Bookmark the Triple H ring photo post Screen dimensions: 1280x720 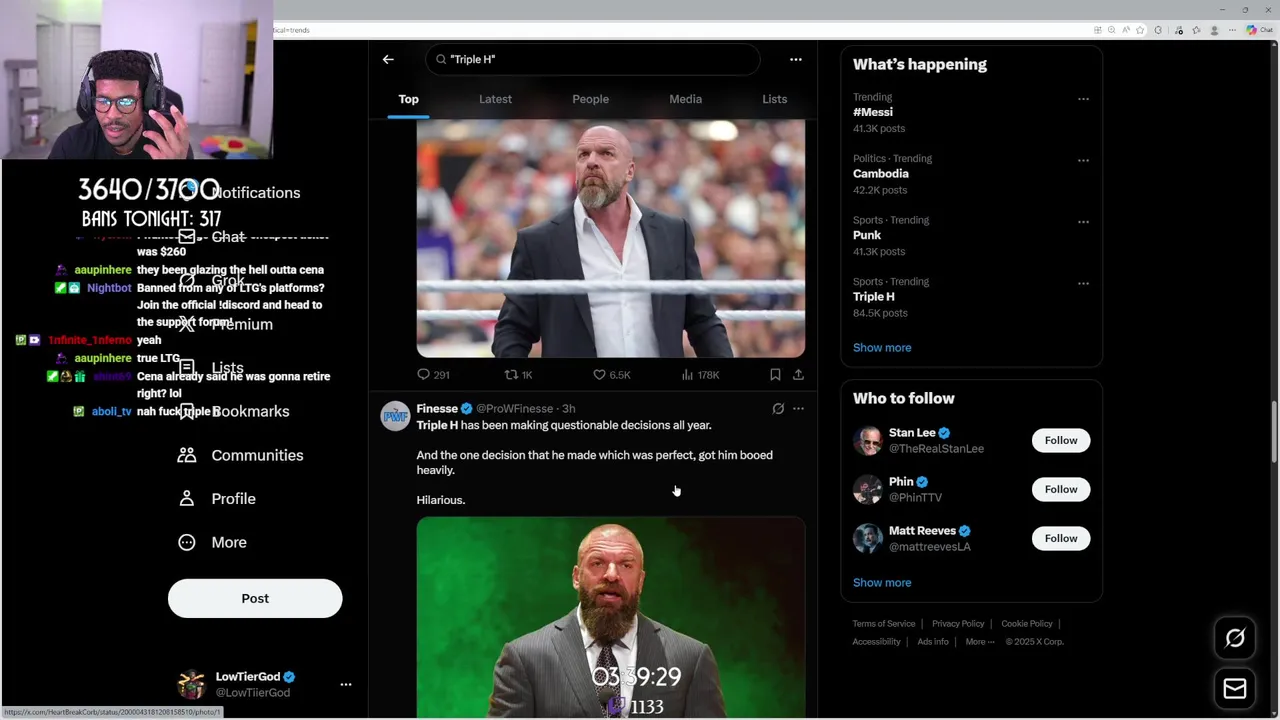pos(775,374)
